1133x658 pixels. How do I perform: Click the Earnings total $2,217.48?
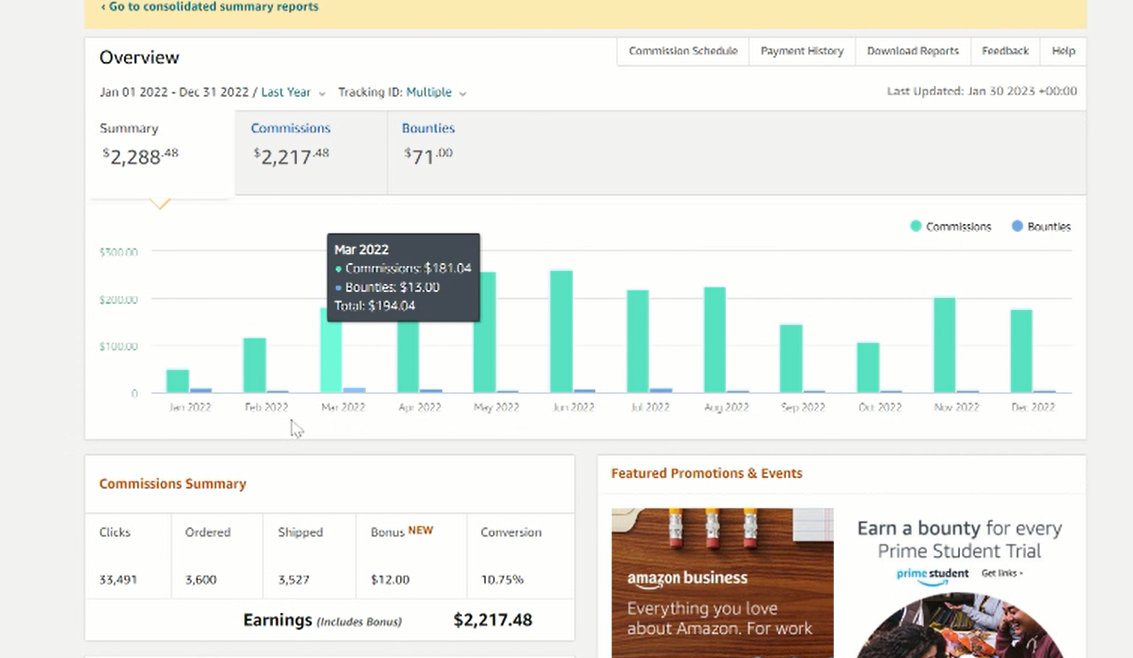[x=493, y=620]
